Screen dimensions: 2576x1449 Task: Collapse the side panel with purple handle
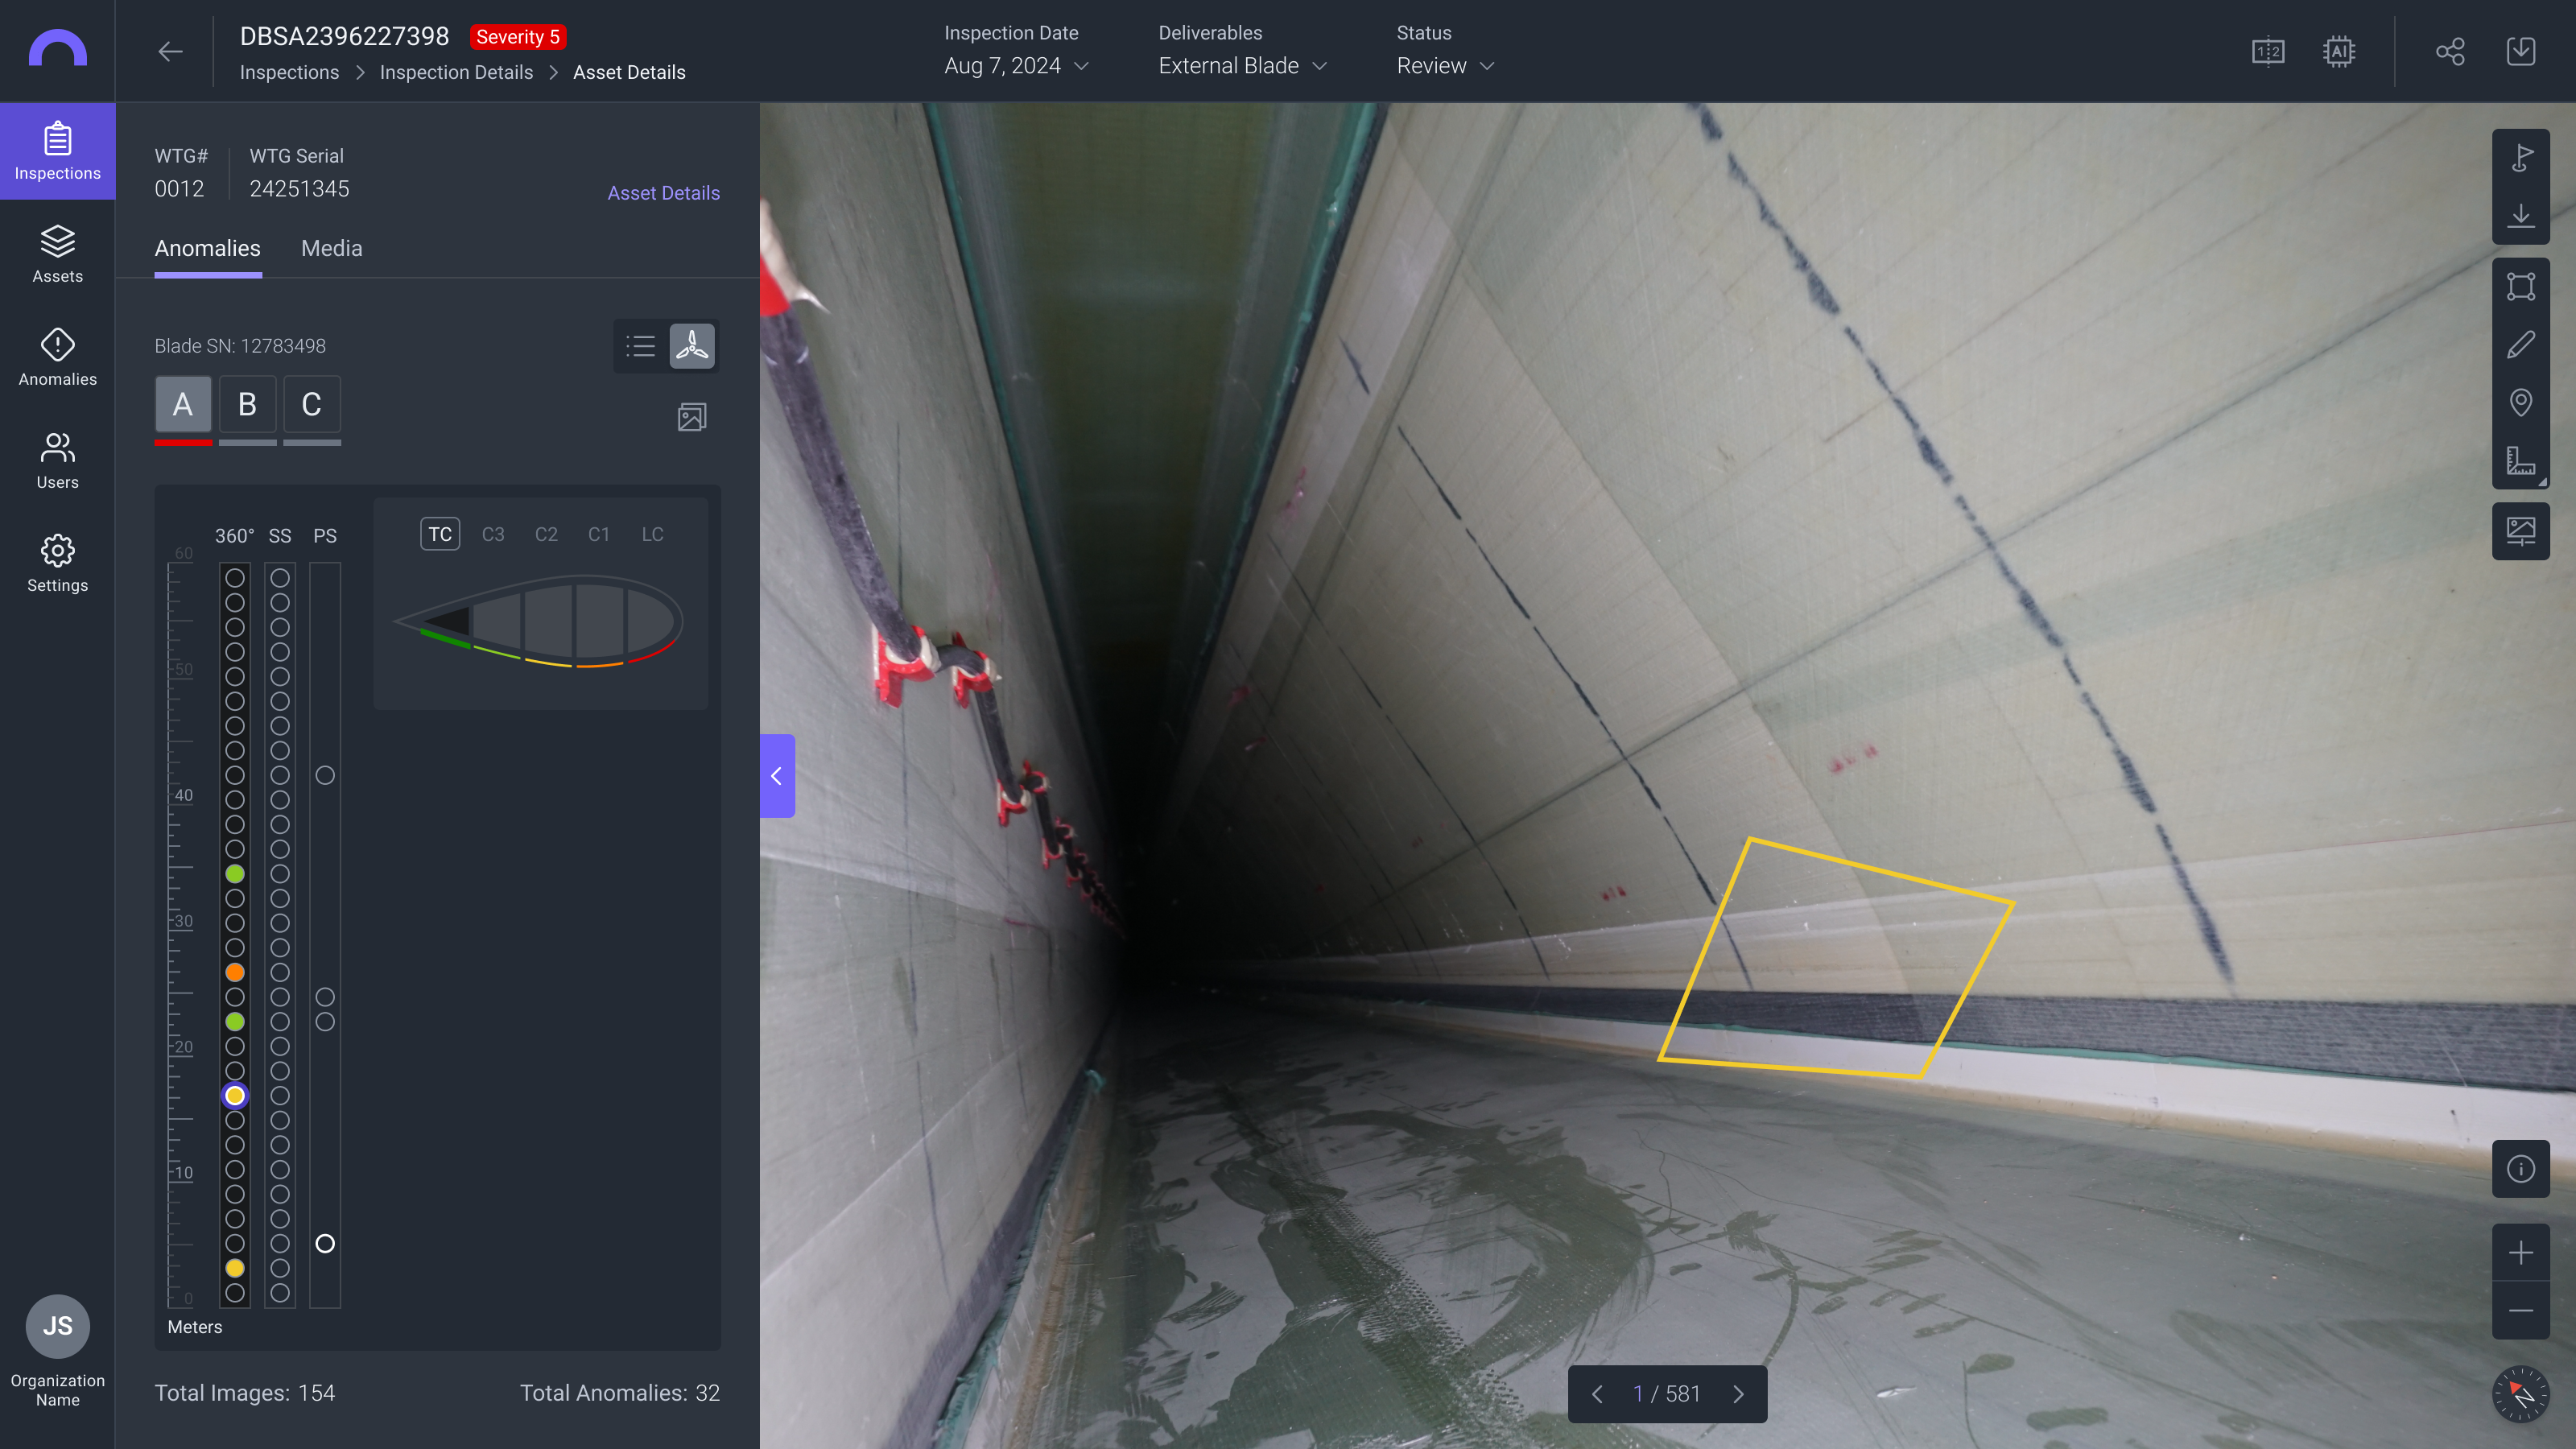click(777, 776)
